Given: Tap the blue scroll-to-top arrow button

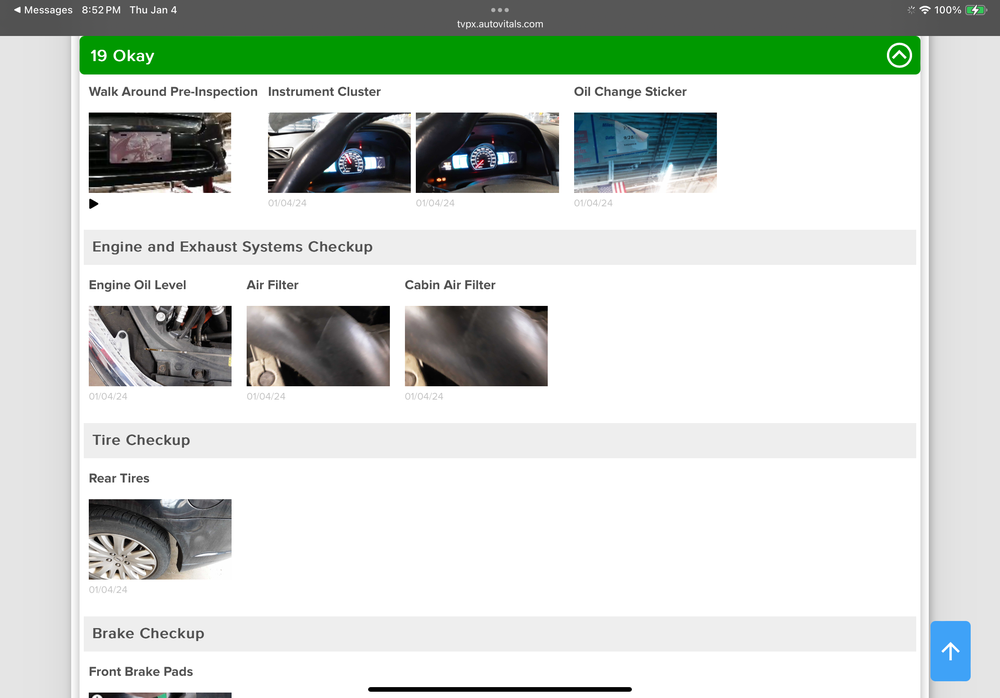Looking at the screenshot, I should pyautogui.click(x=950, y=651).
